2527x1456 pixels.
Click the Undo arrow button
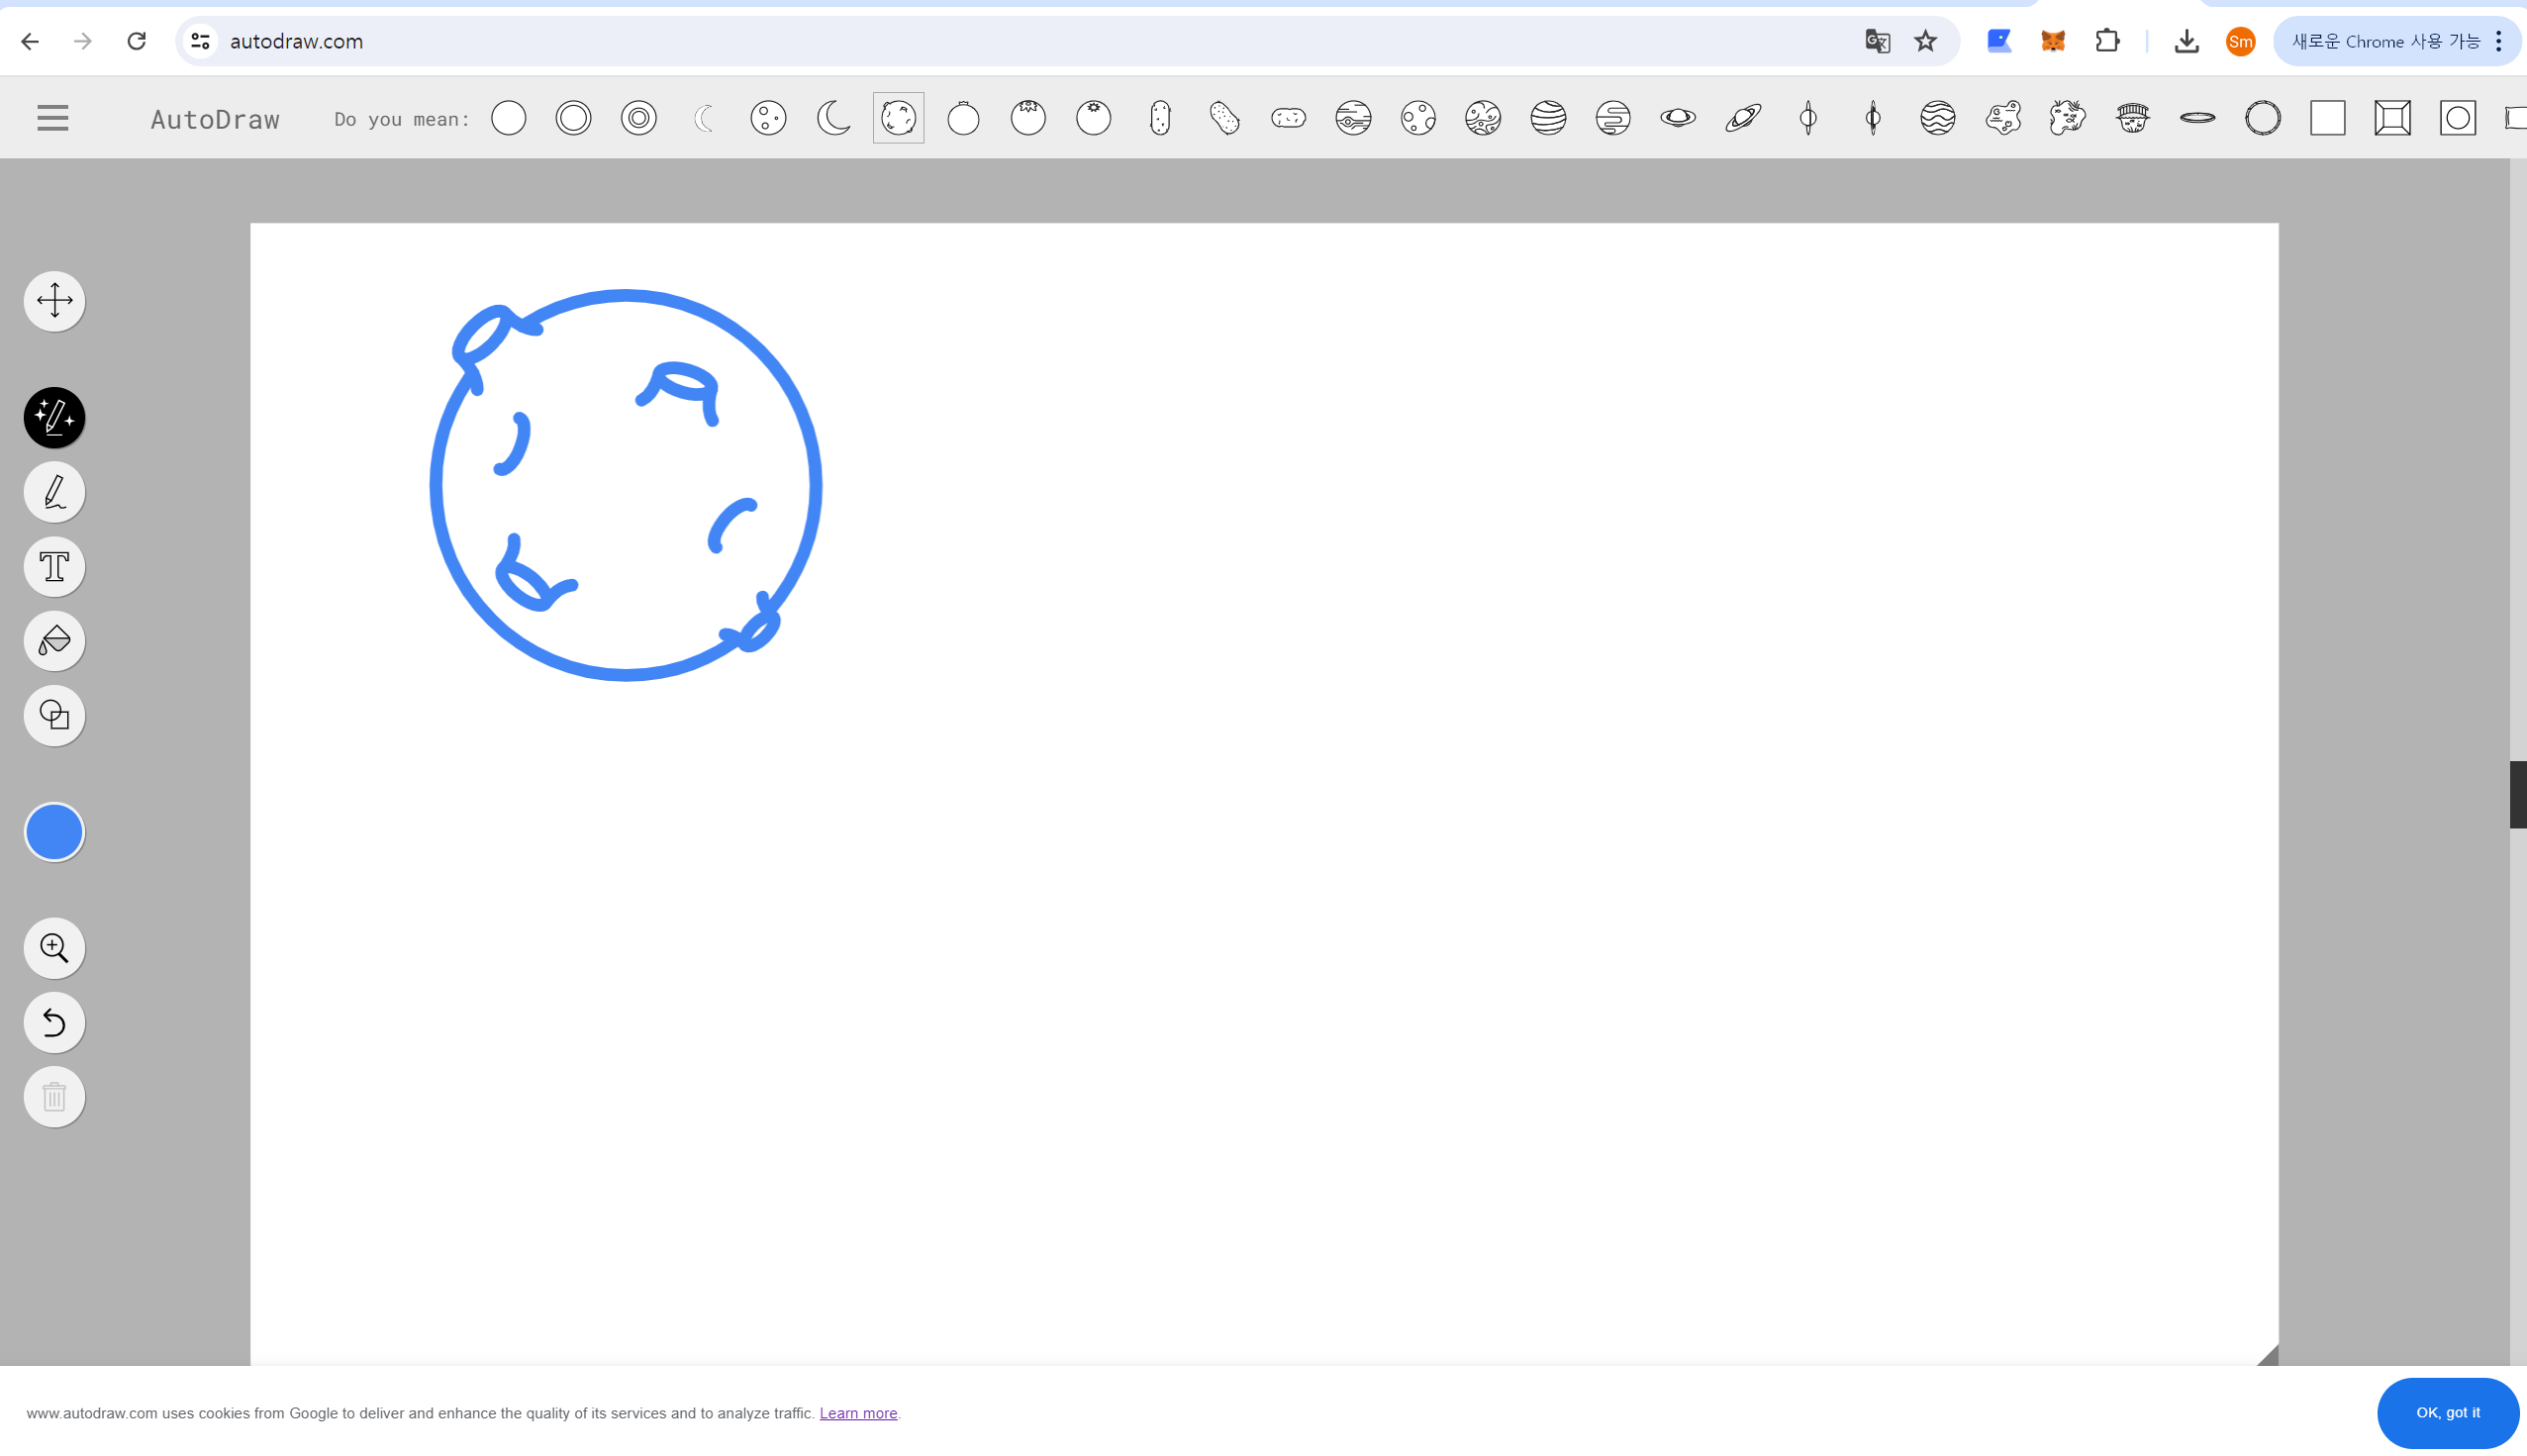coord(54,1022)
